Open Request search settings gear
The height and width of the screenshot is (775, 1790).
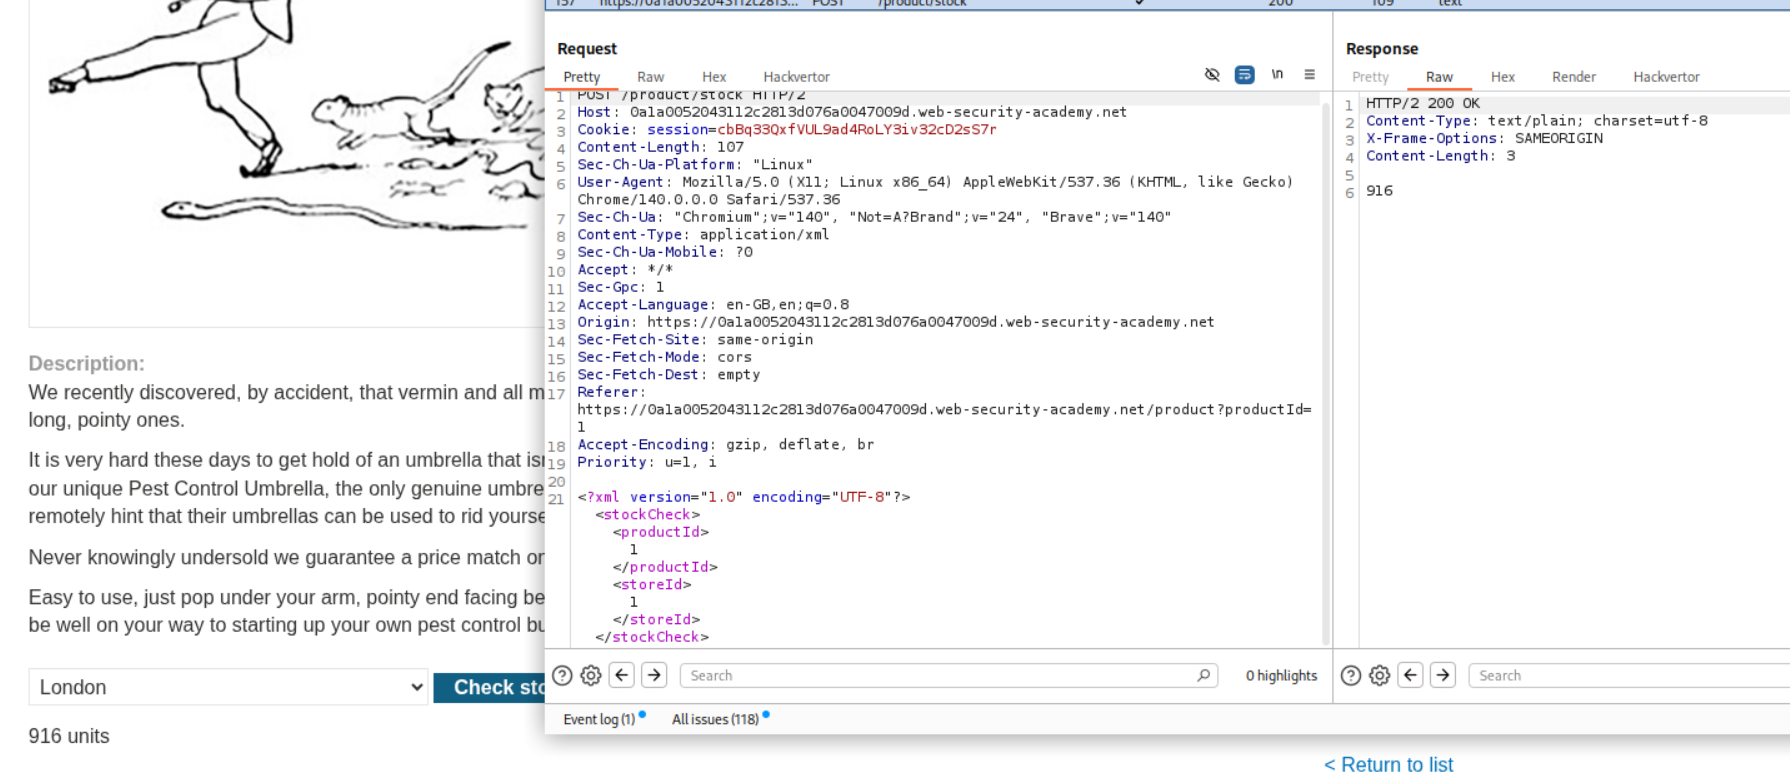point(591,676)
